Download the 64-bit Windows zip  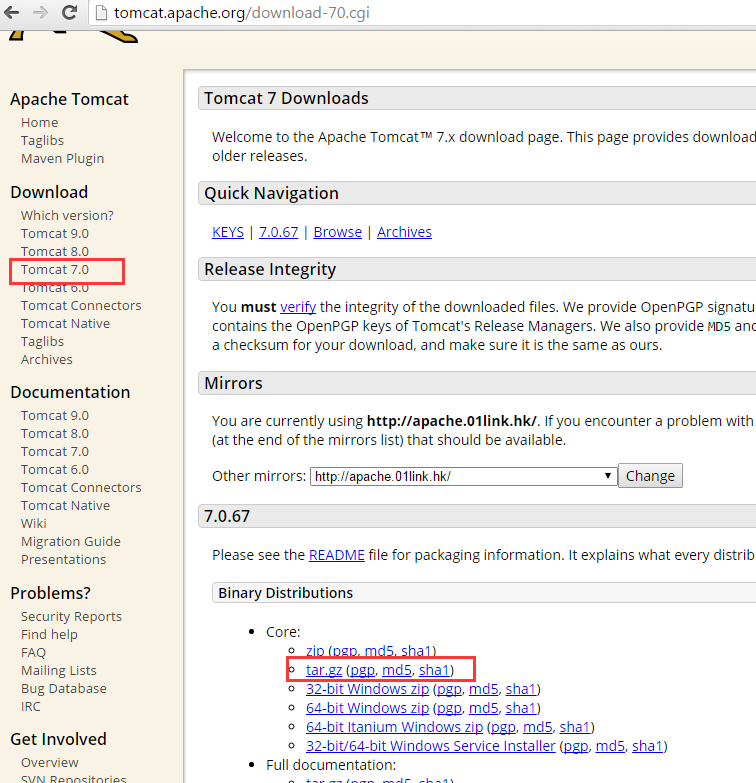tap(368, 708)
